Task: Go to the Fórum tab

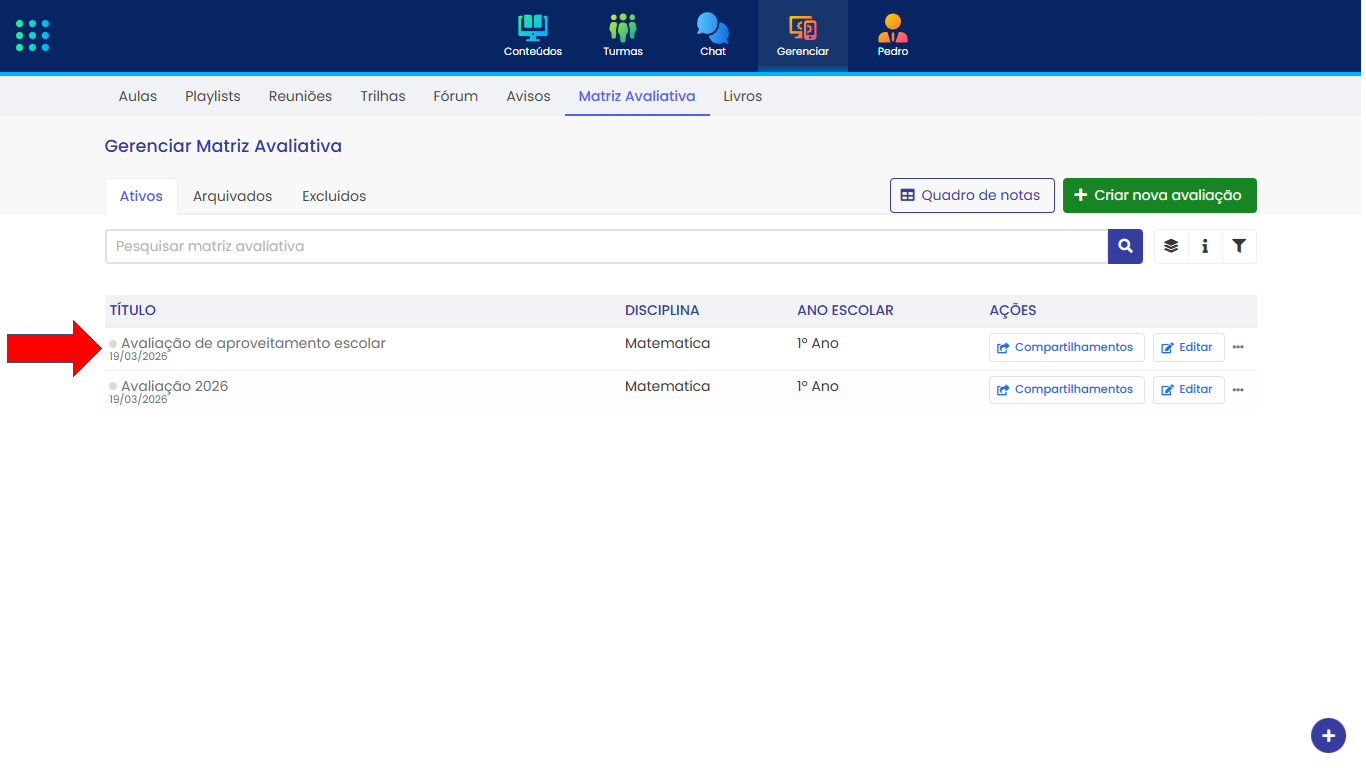Action: pos(456,96)
